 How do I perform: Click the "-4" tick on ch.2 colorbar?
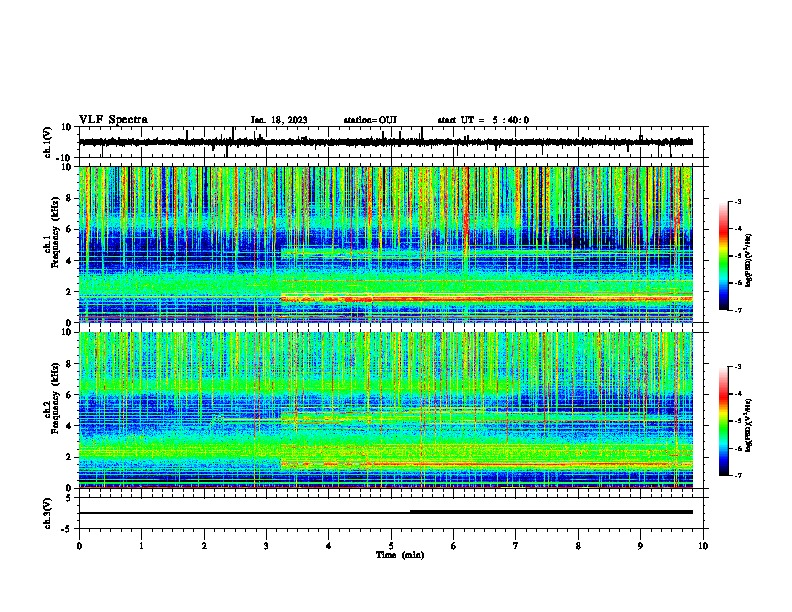(738, 393)
